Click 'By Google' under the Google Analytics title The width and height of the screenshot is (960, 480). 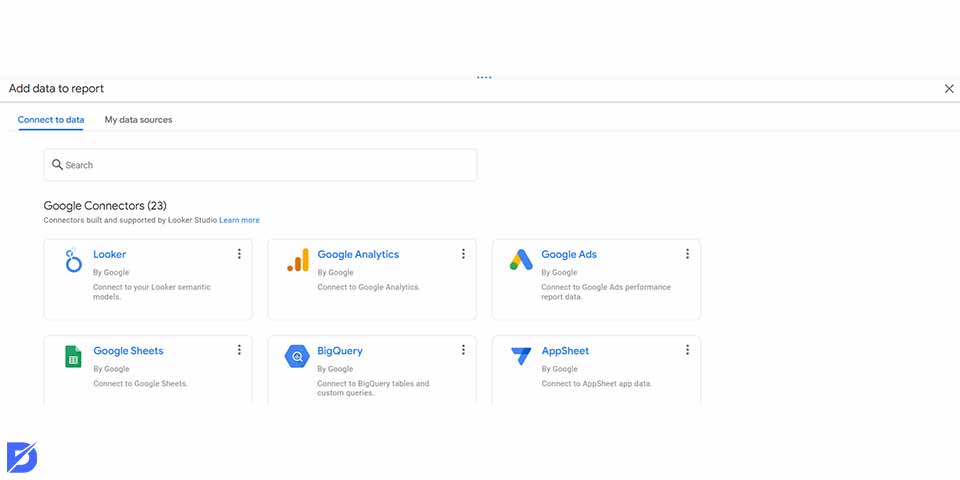click(x=336, y=272)
